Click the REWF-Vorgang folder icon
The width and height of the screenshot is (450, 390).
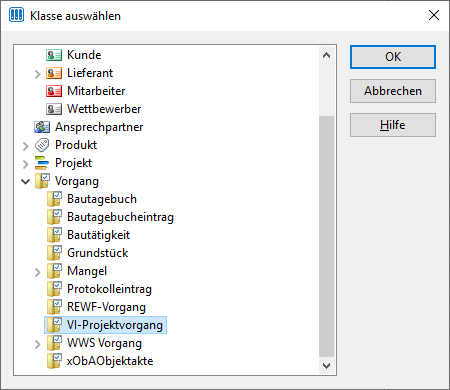pos(54,307)
